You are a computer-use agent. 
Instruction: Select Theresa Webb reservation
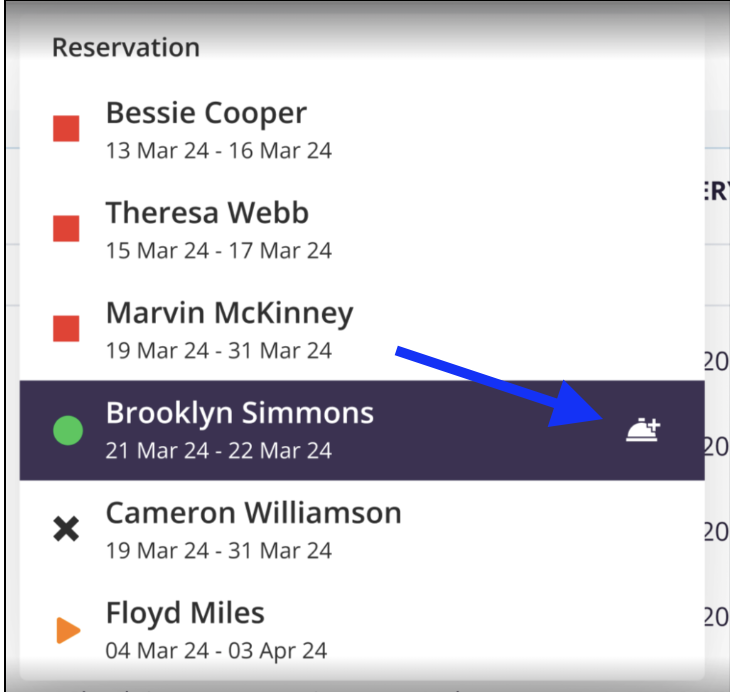tap(207, 213)
